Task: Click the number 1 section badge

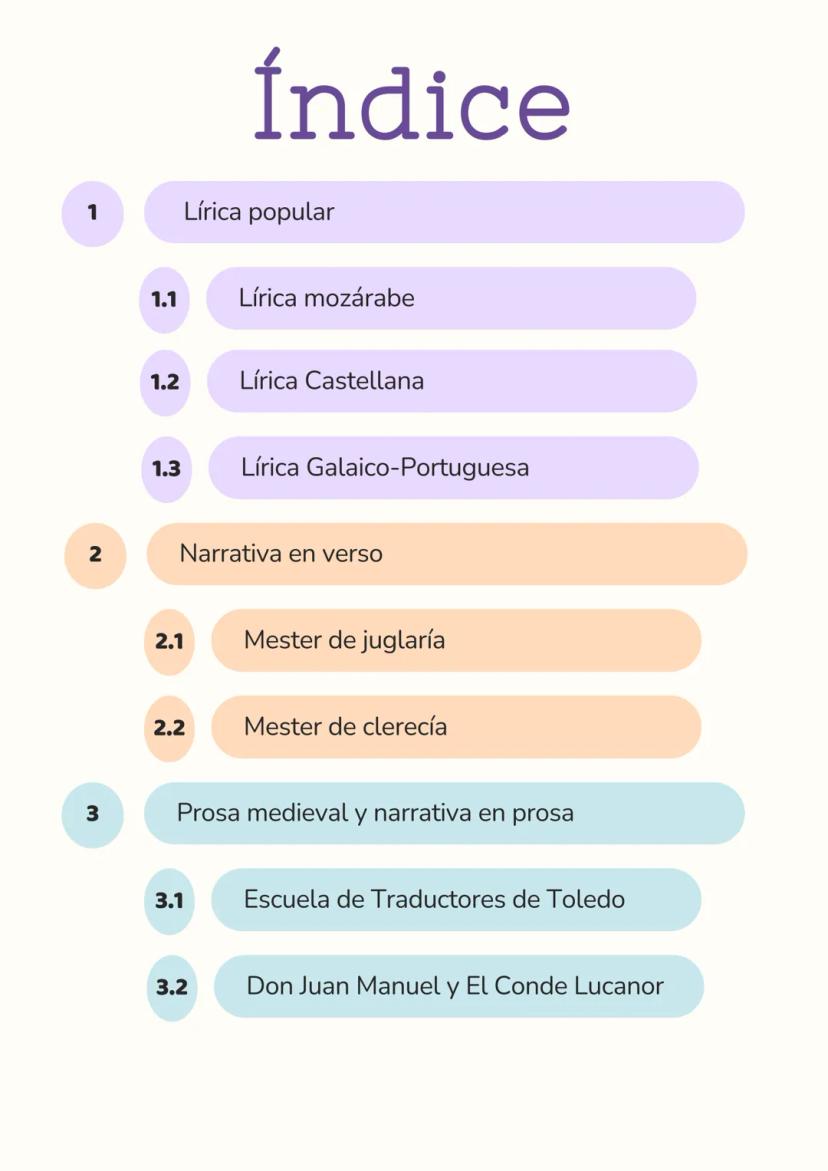Action: [x=92, y=213]
